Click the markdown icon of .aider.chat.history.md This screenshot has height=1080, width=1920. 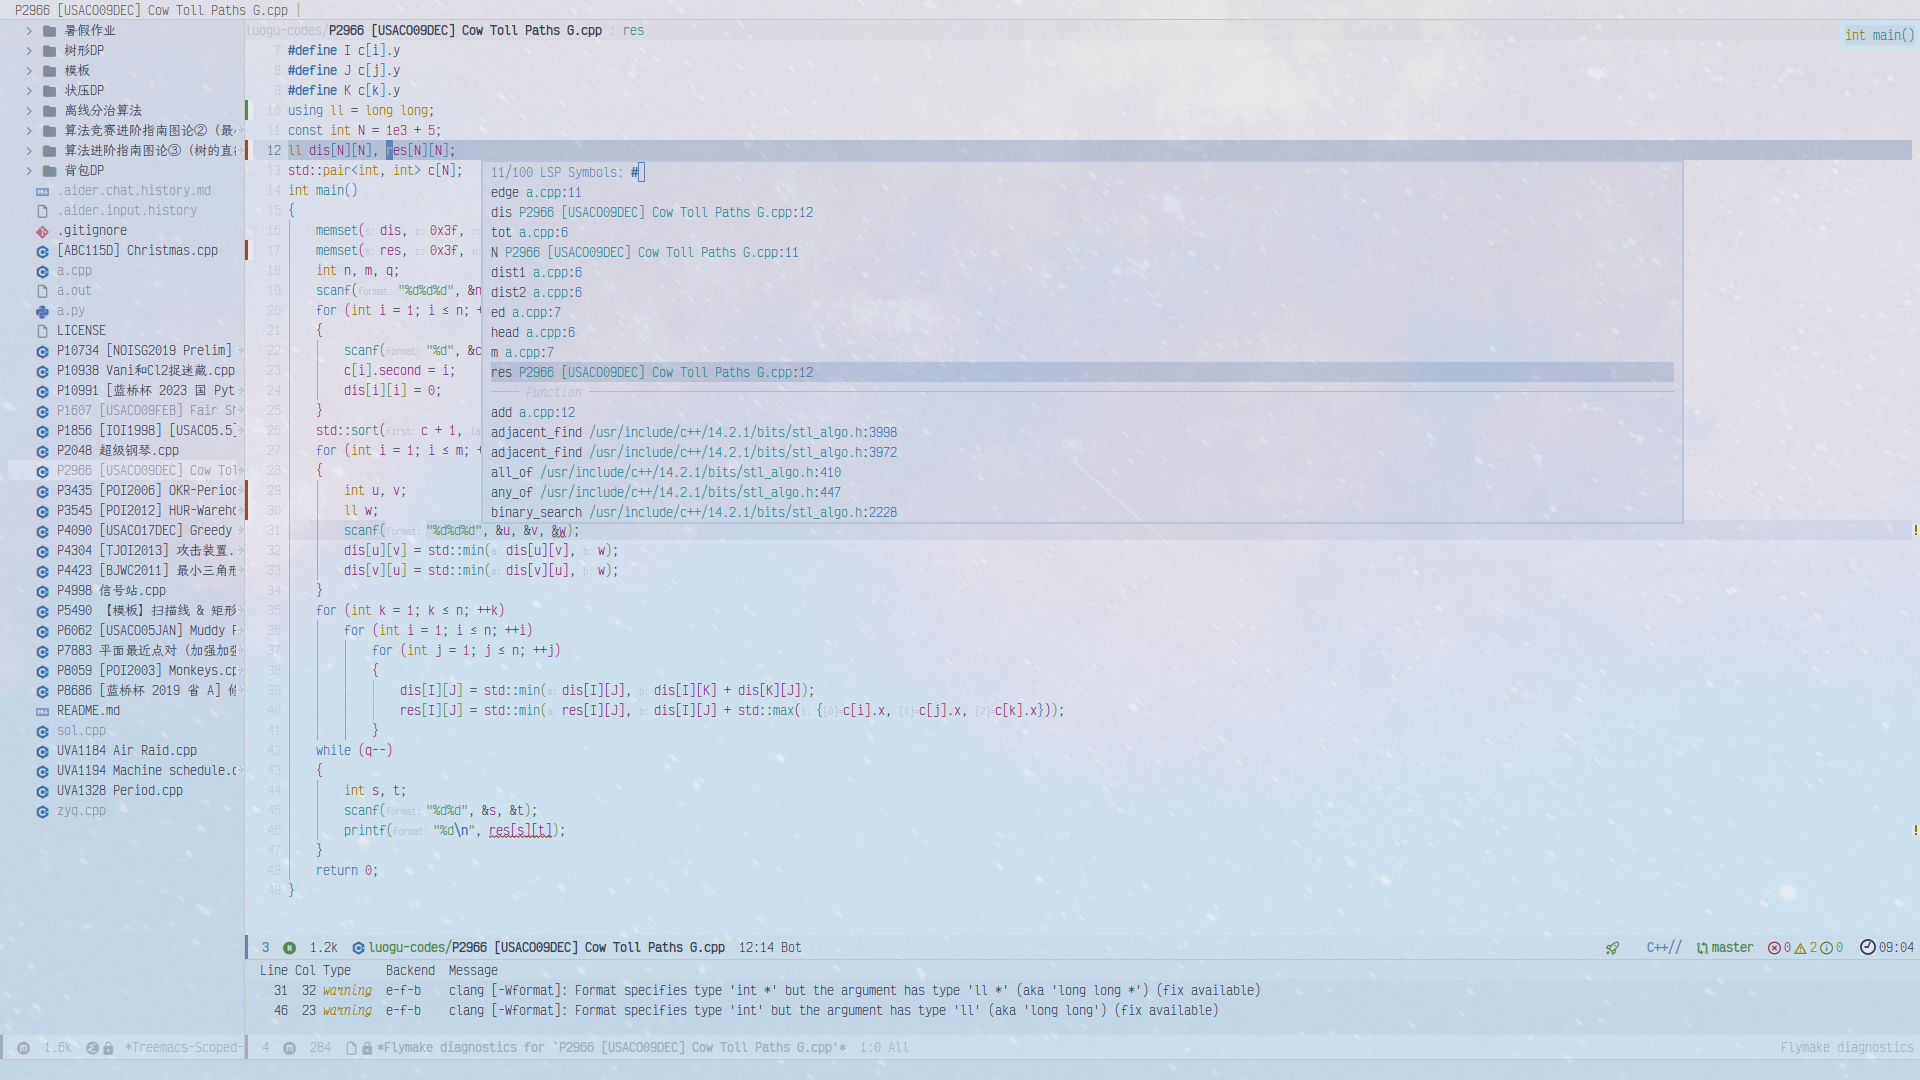click(42, 191)
